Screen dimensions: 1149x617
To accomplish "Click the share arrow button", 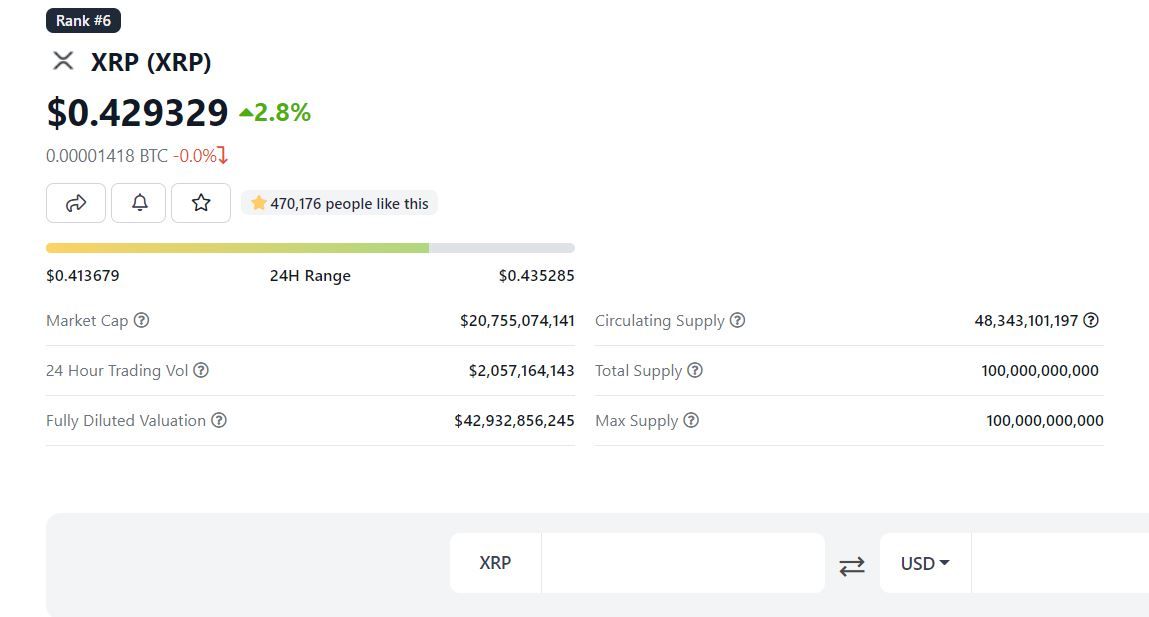I will coord(76,203).
